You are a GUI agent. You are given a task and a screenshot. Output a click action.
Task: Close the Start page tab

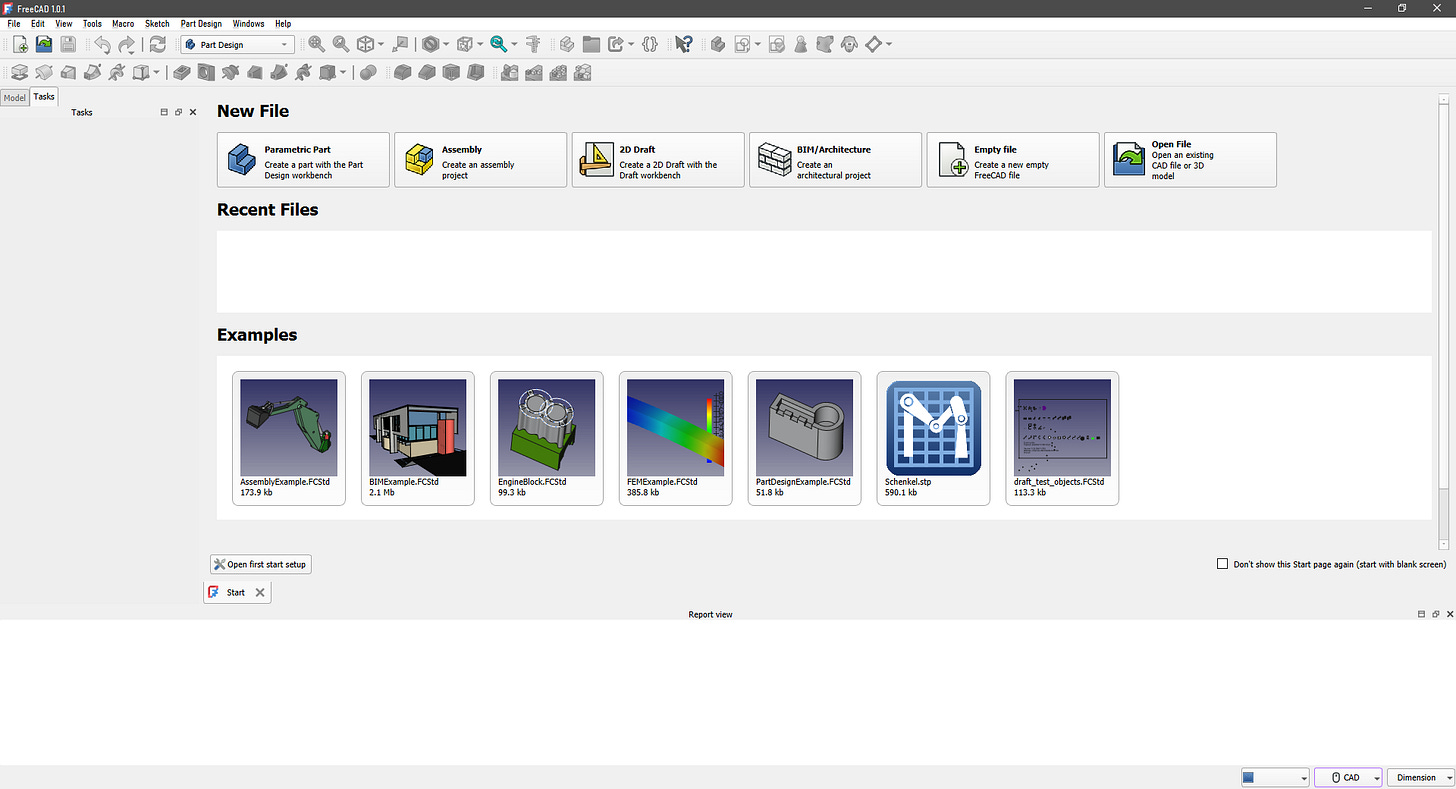point(260,592)
